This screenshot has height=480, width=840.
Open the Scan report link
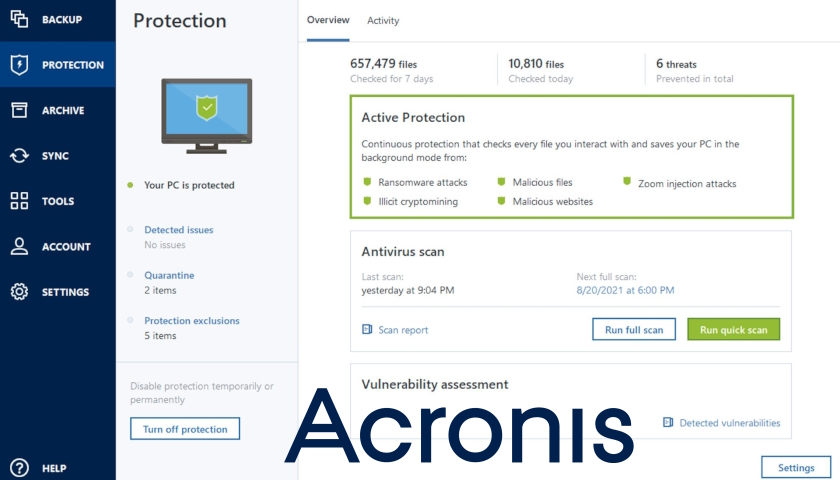click(x=403, y=329)
